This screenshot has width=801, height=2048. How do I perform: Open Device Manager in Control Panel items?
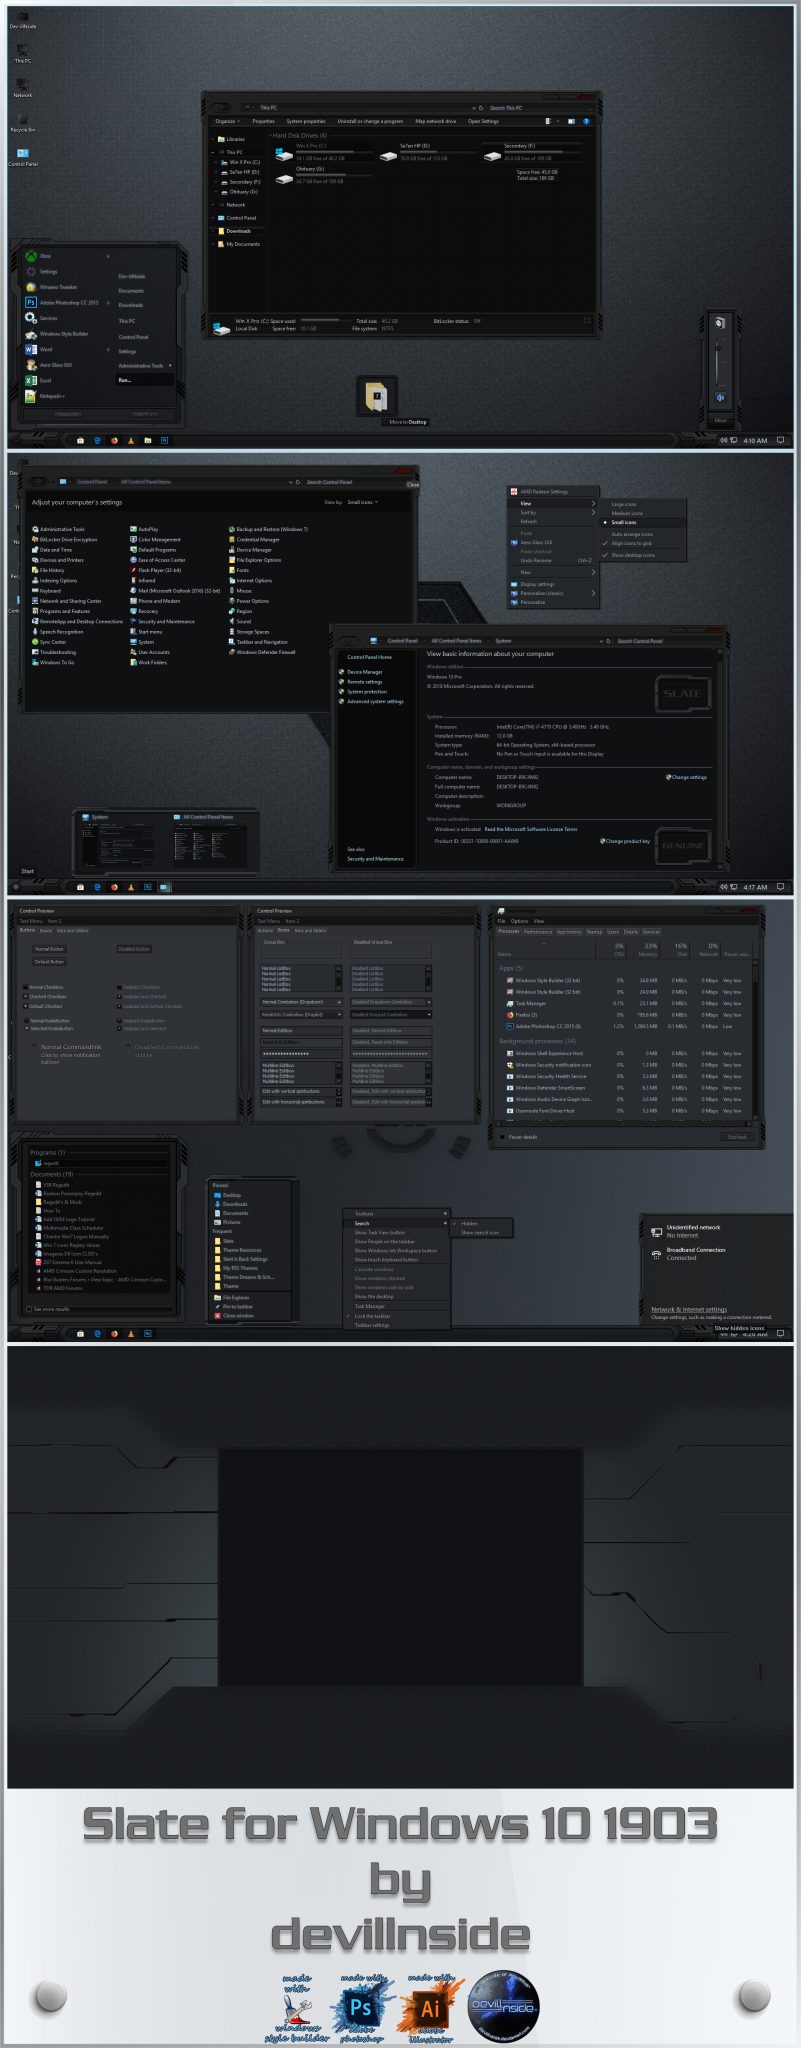[253, 550]
